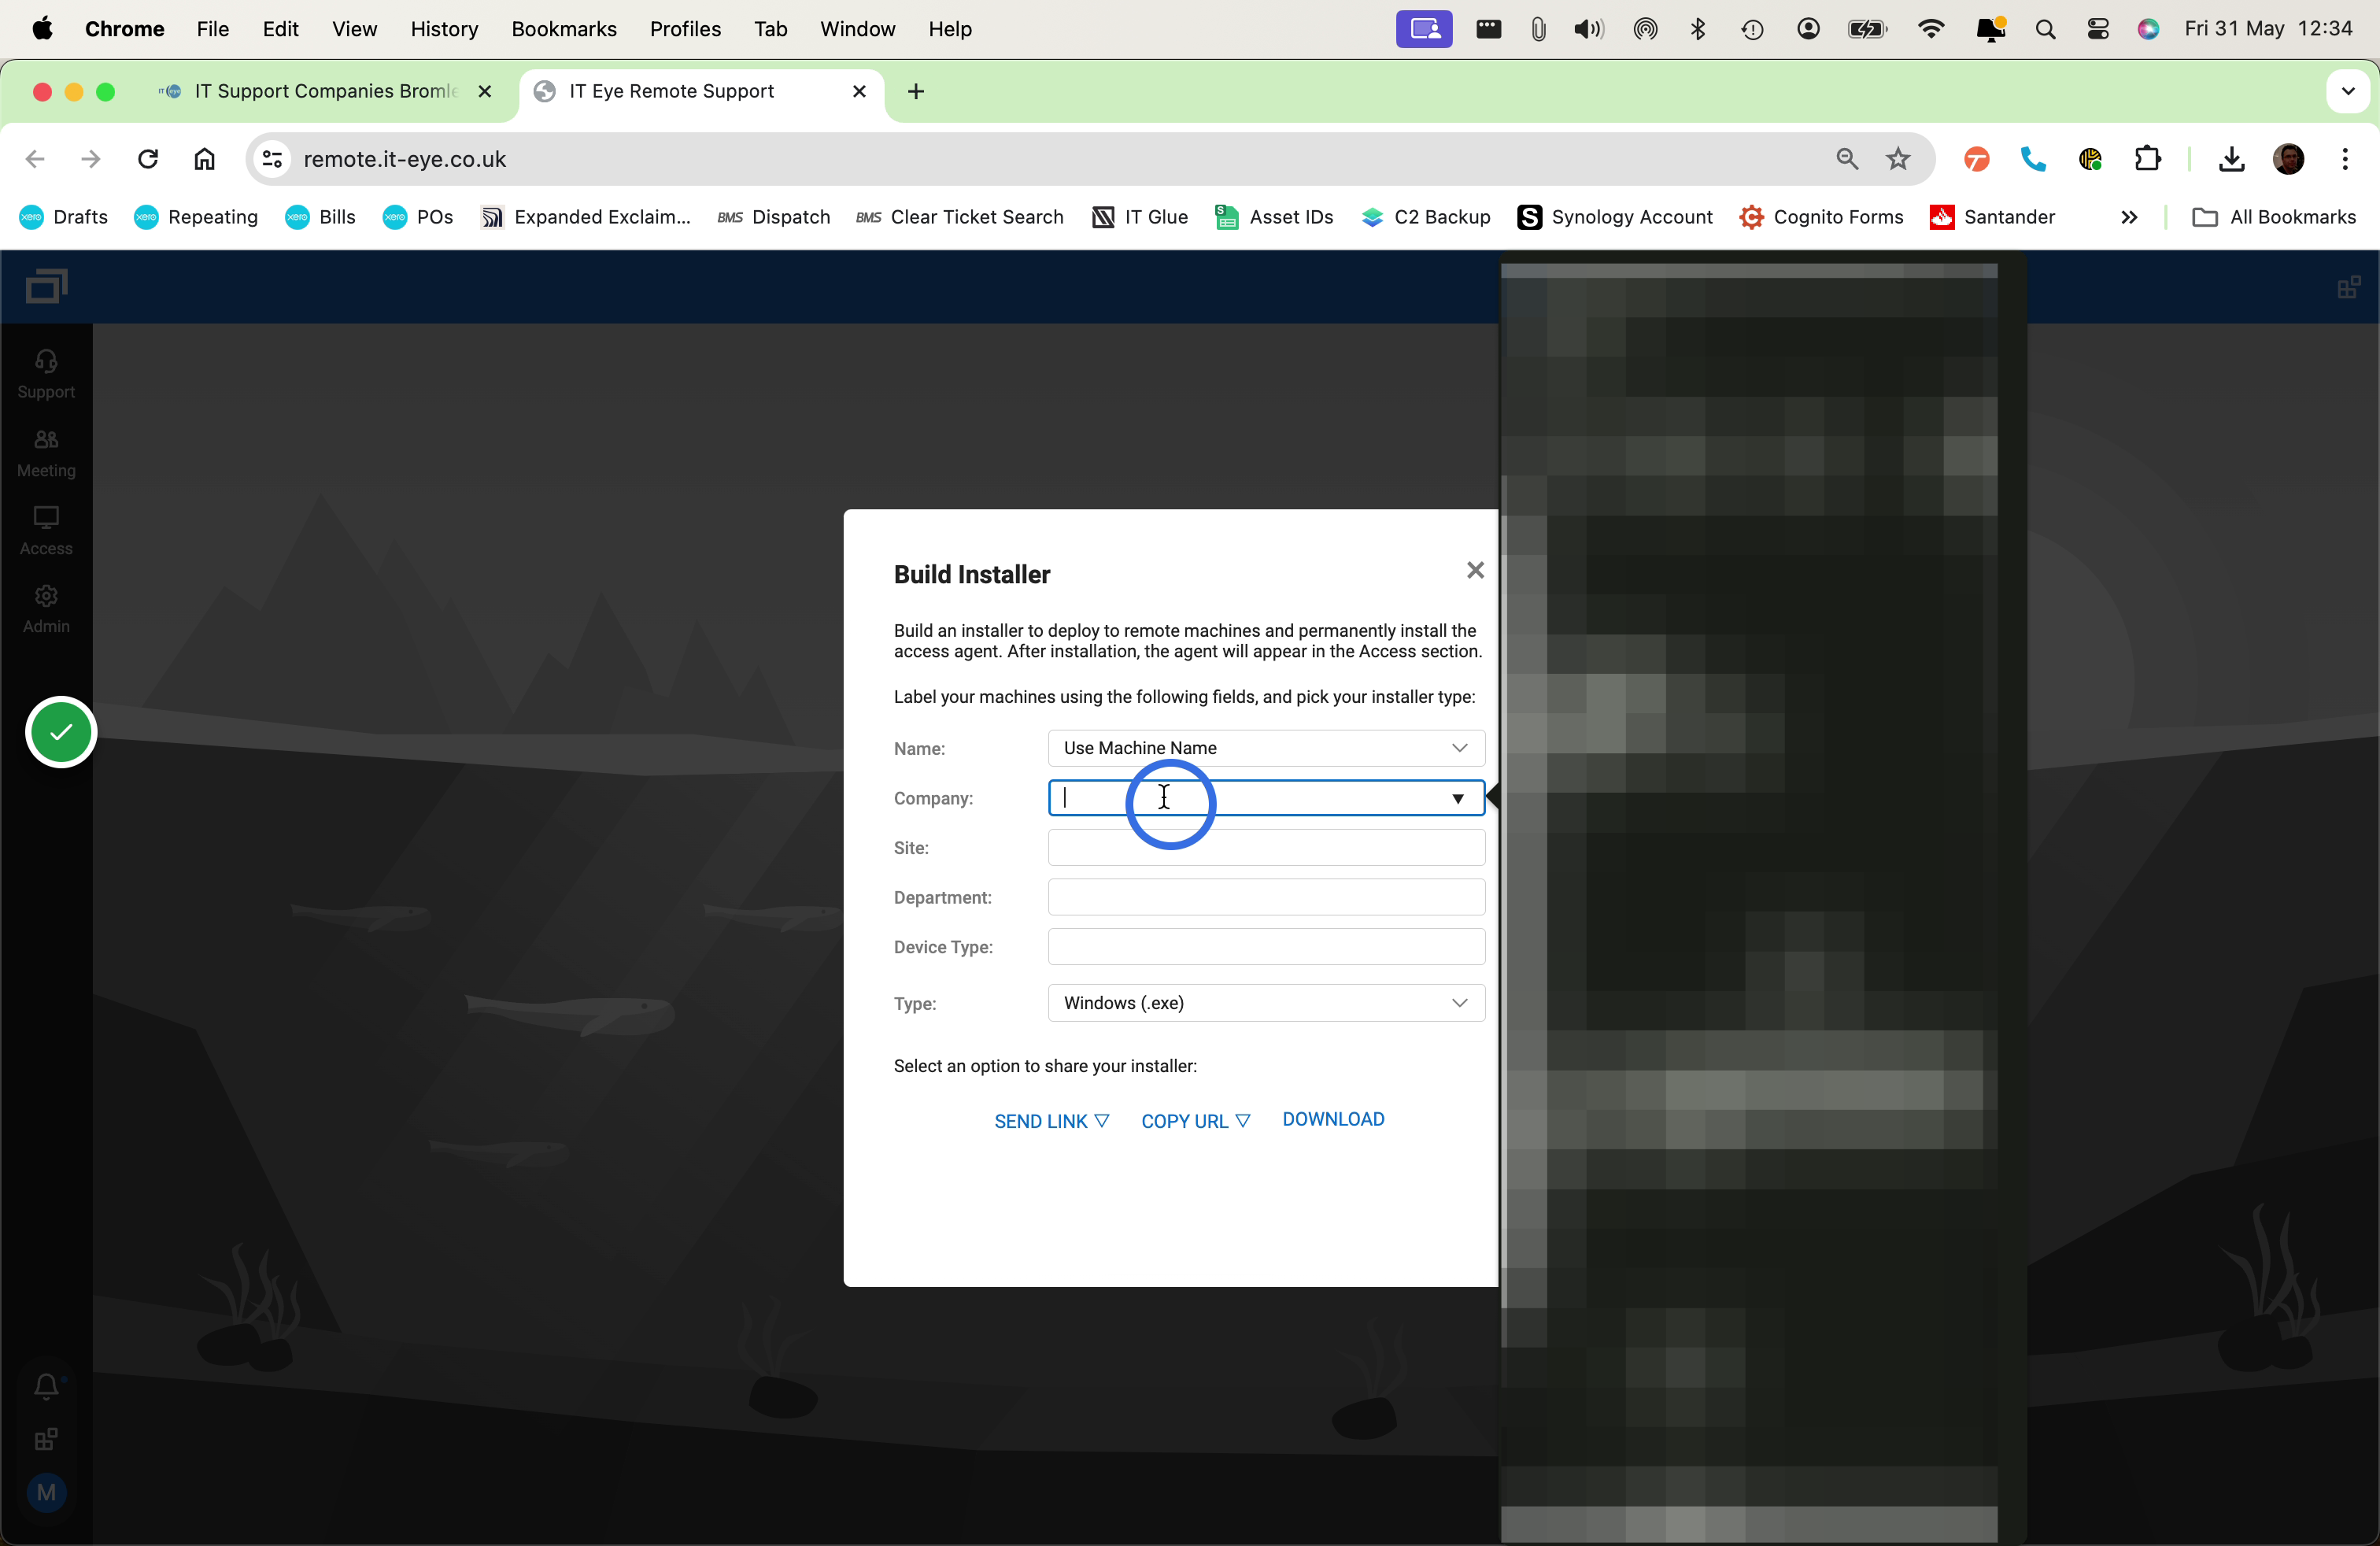Open the IT Glue bookmark
The height and width of the screenshot is (1546, 2380).
click(1140, 217)
